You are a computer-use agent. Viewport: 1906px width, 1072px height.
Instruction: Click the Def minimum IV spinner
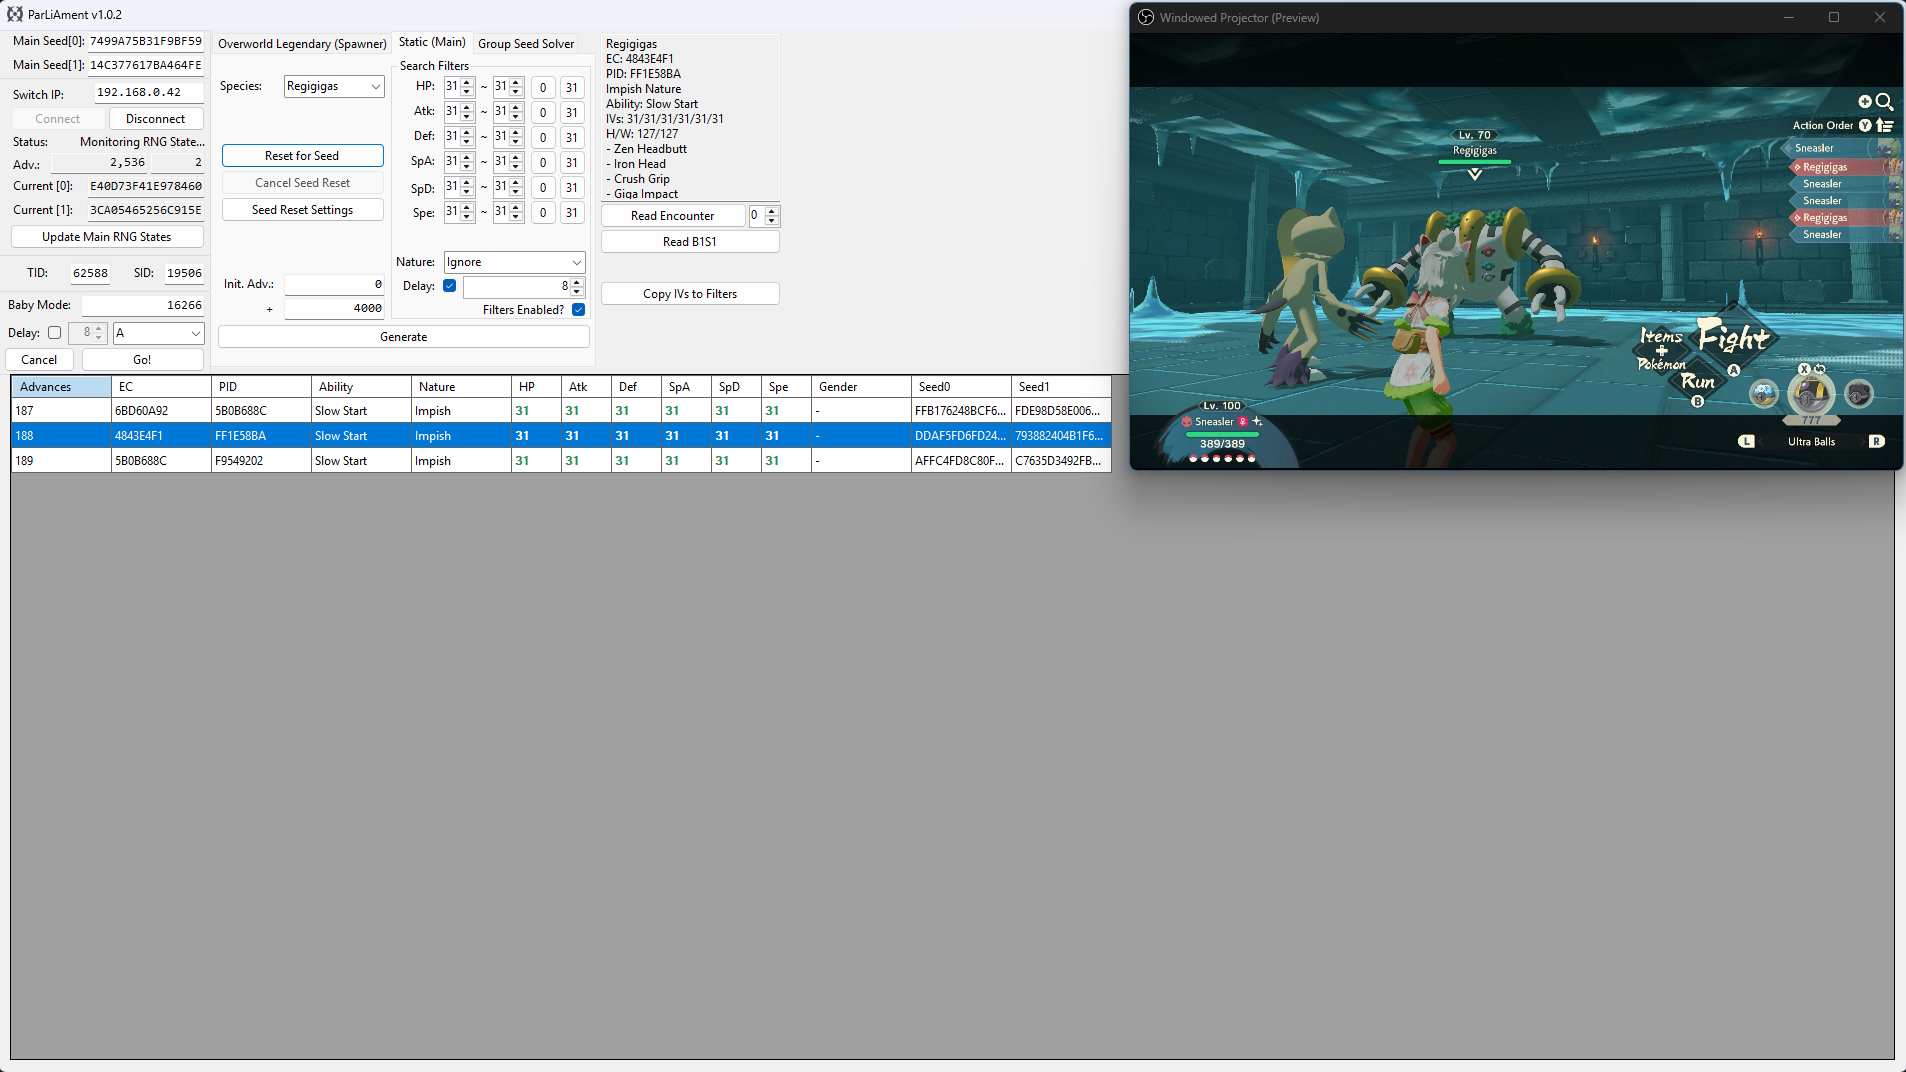coord(459,137)
